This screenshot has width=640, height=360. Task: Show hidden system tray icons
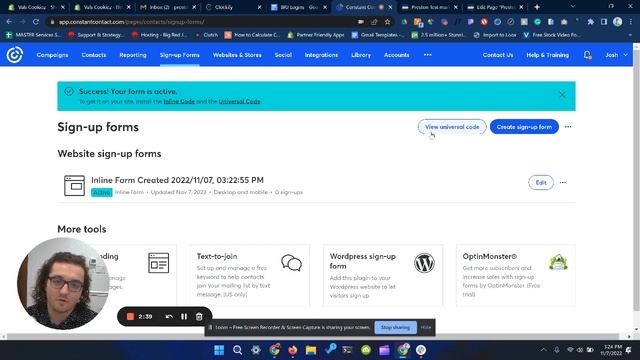[x=543, y=350]
